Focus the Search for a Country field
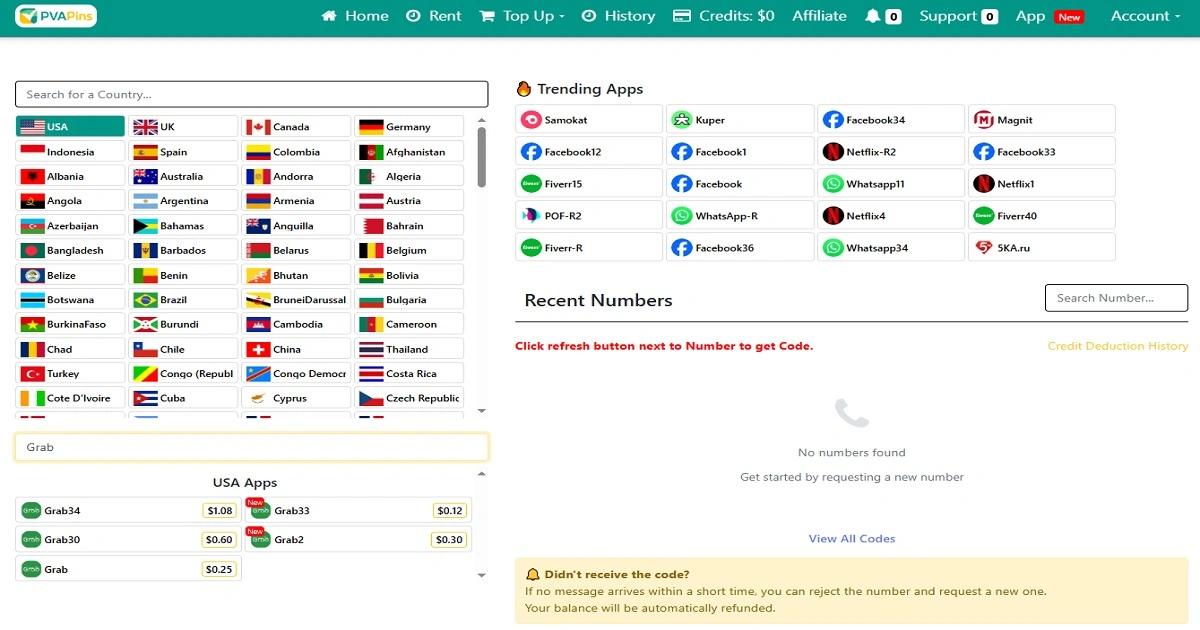Viewport: 1200px width, 630px height. coord(252,94)
